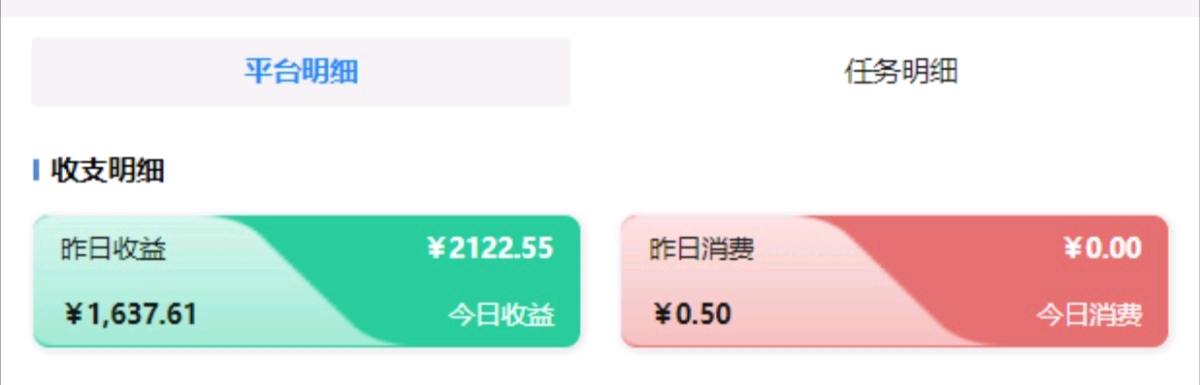Screen dimensions: 1200x385
Task: Select the 今日消费 label
Action: pos(1089,315)
